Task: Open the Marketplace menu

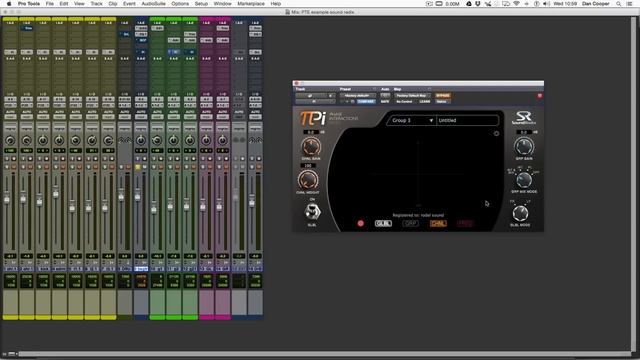Action: [251, 4]
